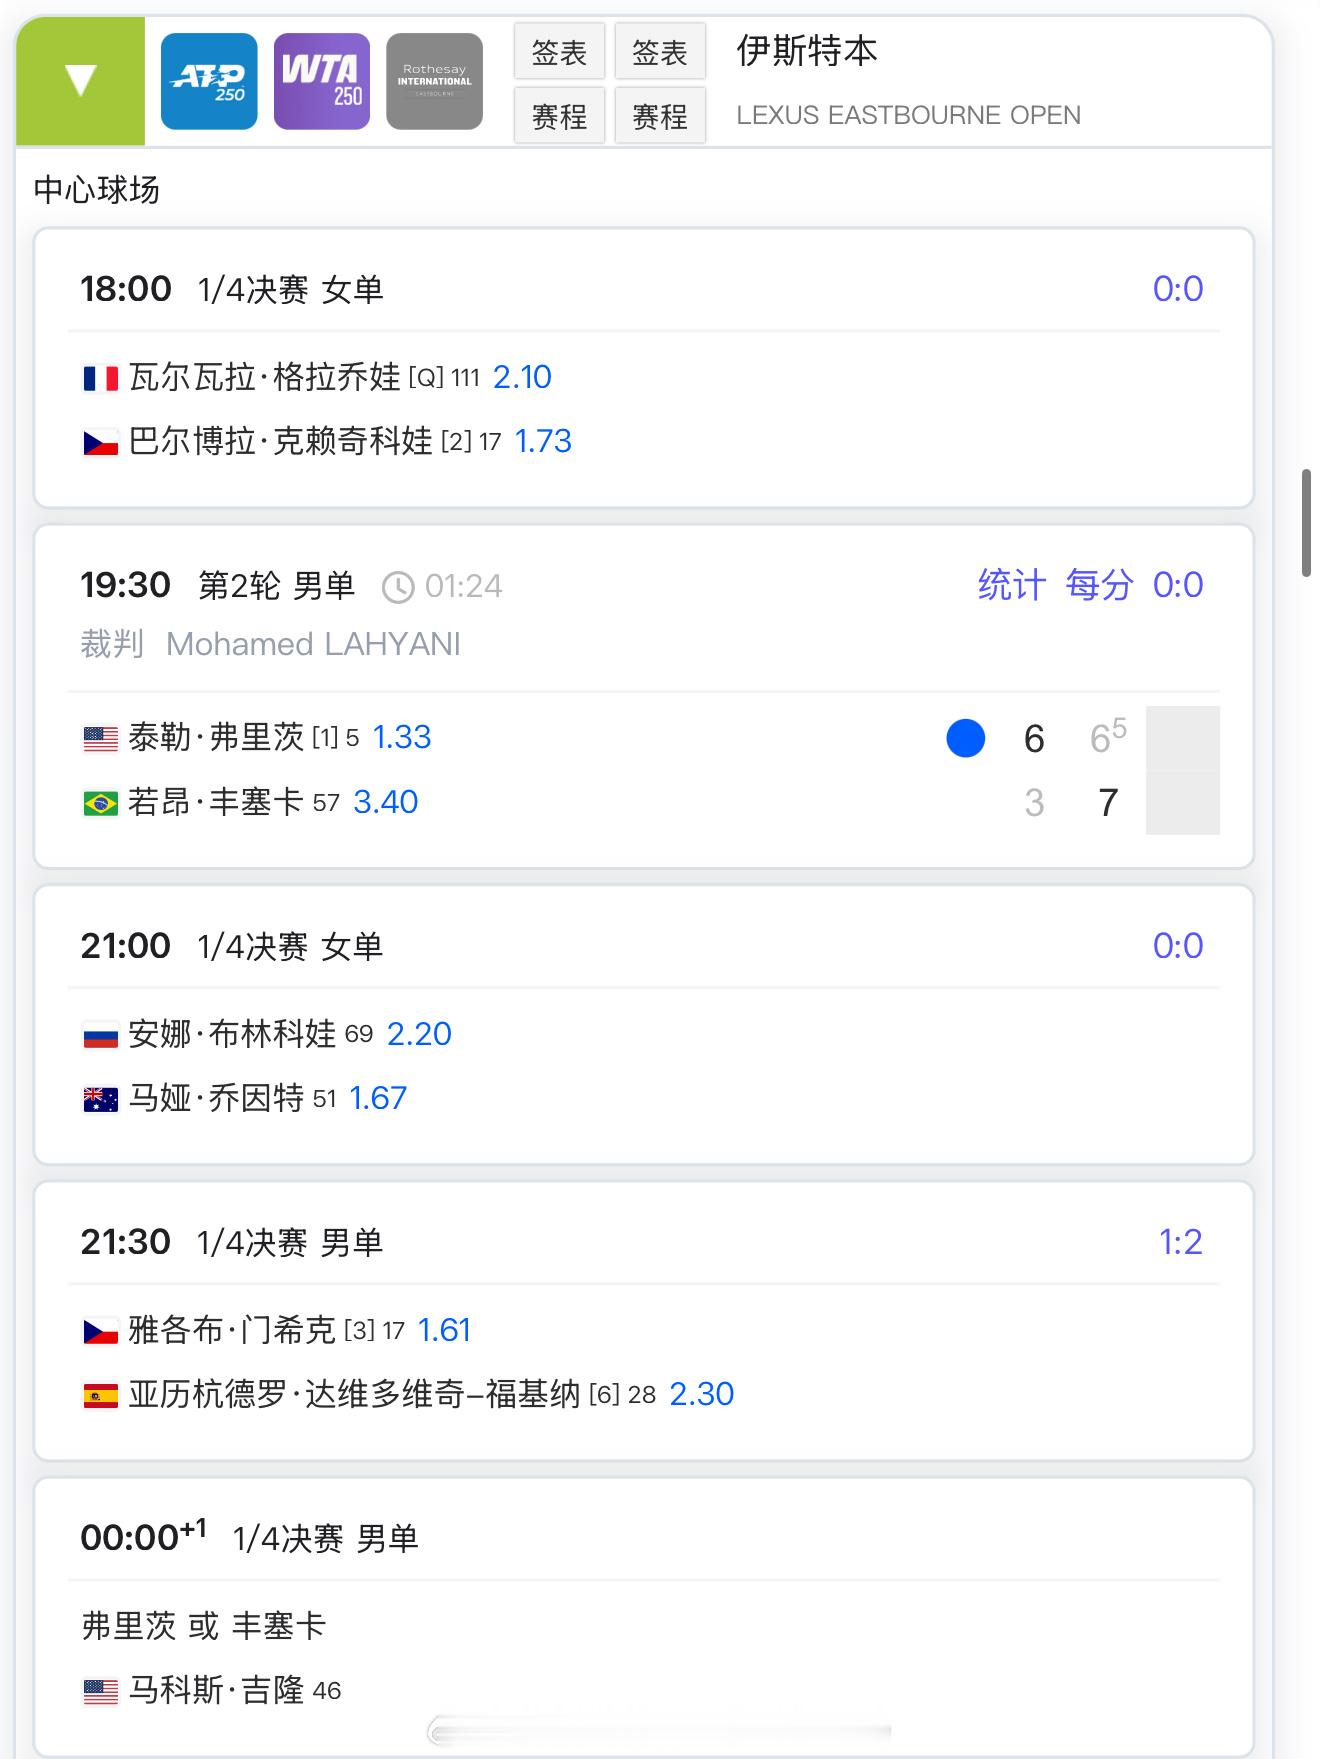The height and width of the screenshot is (1759, 1320).
Task: Click the bottom horizontal scroll indicator
Action: tap(660, 1731)
